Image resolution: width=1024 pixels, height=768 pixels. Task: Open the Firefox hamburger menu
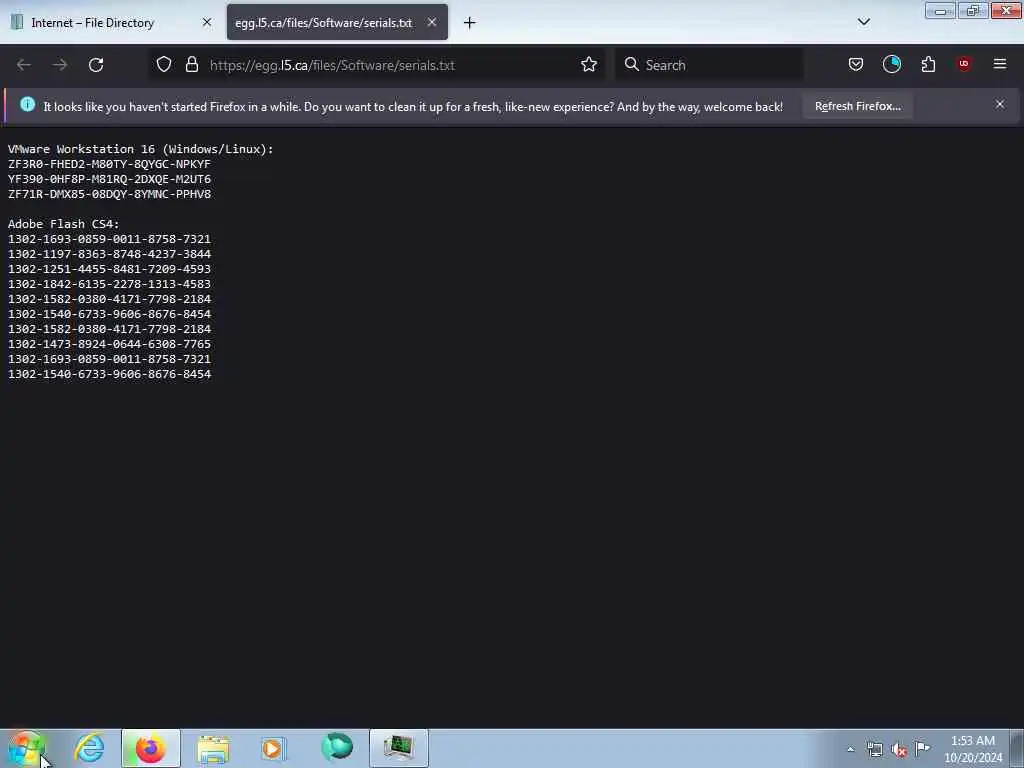click(1000, 64)
